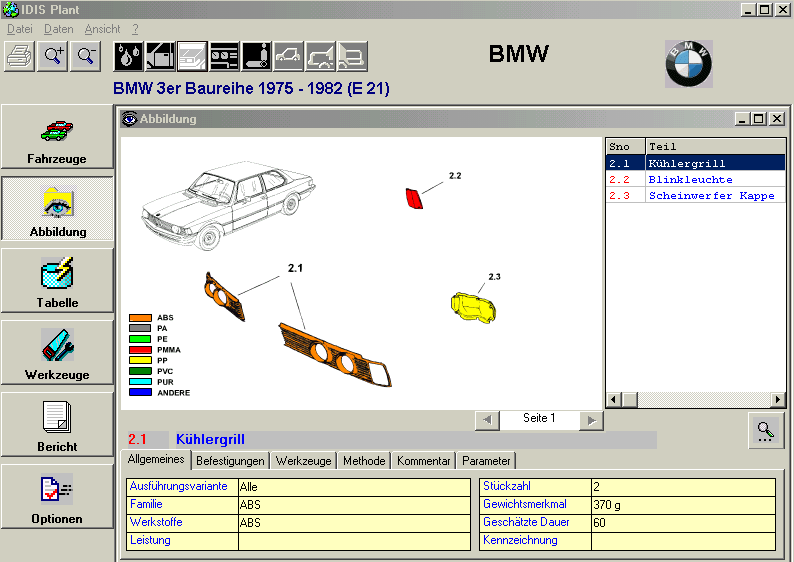Viewport: 794px width, 562px height.
Task: Click the eye icon in Abbildung title bar
Action: click(x=130, y=118)
